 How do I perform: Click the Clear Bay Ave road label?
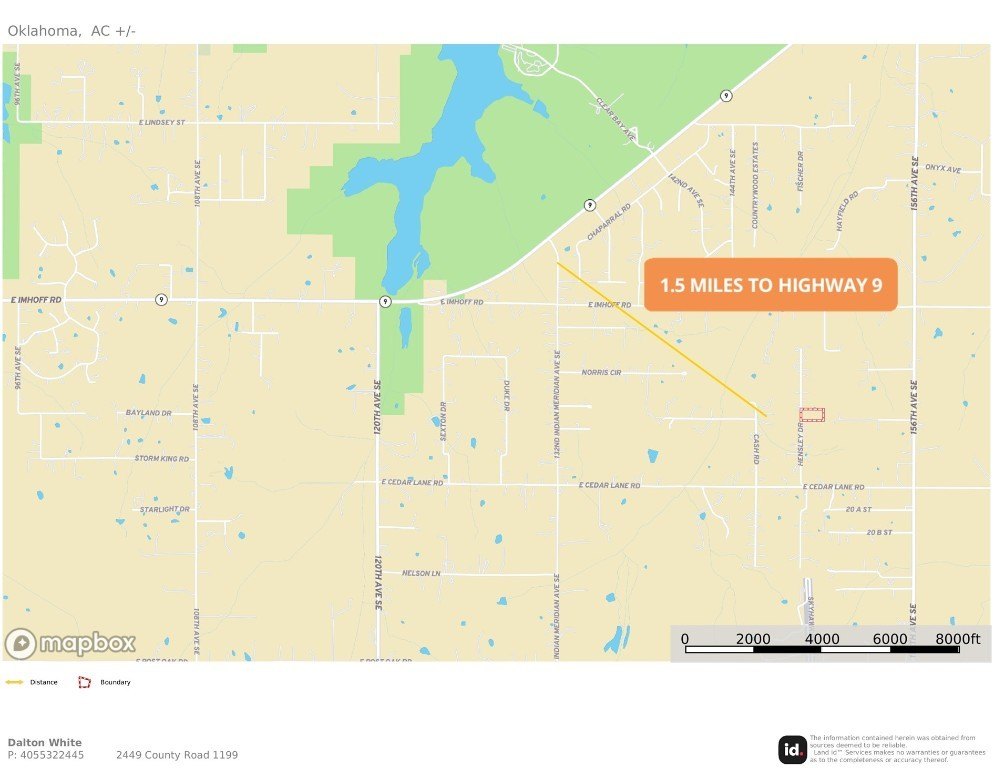pyautogui.click(x=616, y=119)
